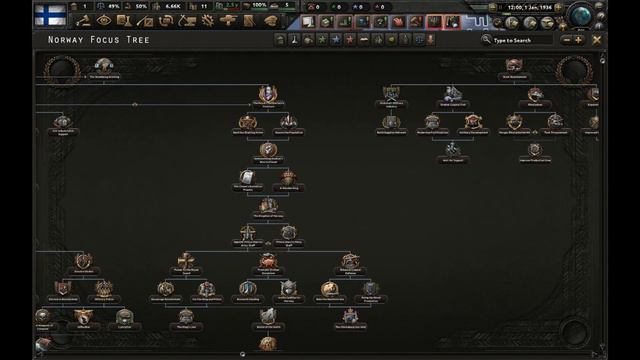Click the war support value 50%
The height and width of the screenshot is (360, 640).
pyautogui.click(x=141, y=7)
